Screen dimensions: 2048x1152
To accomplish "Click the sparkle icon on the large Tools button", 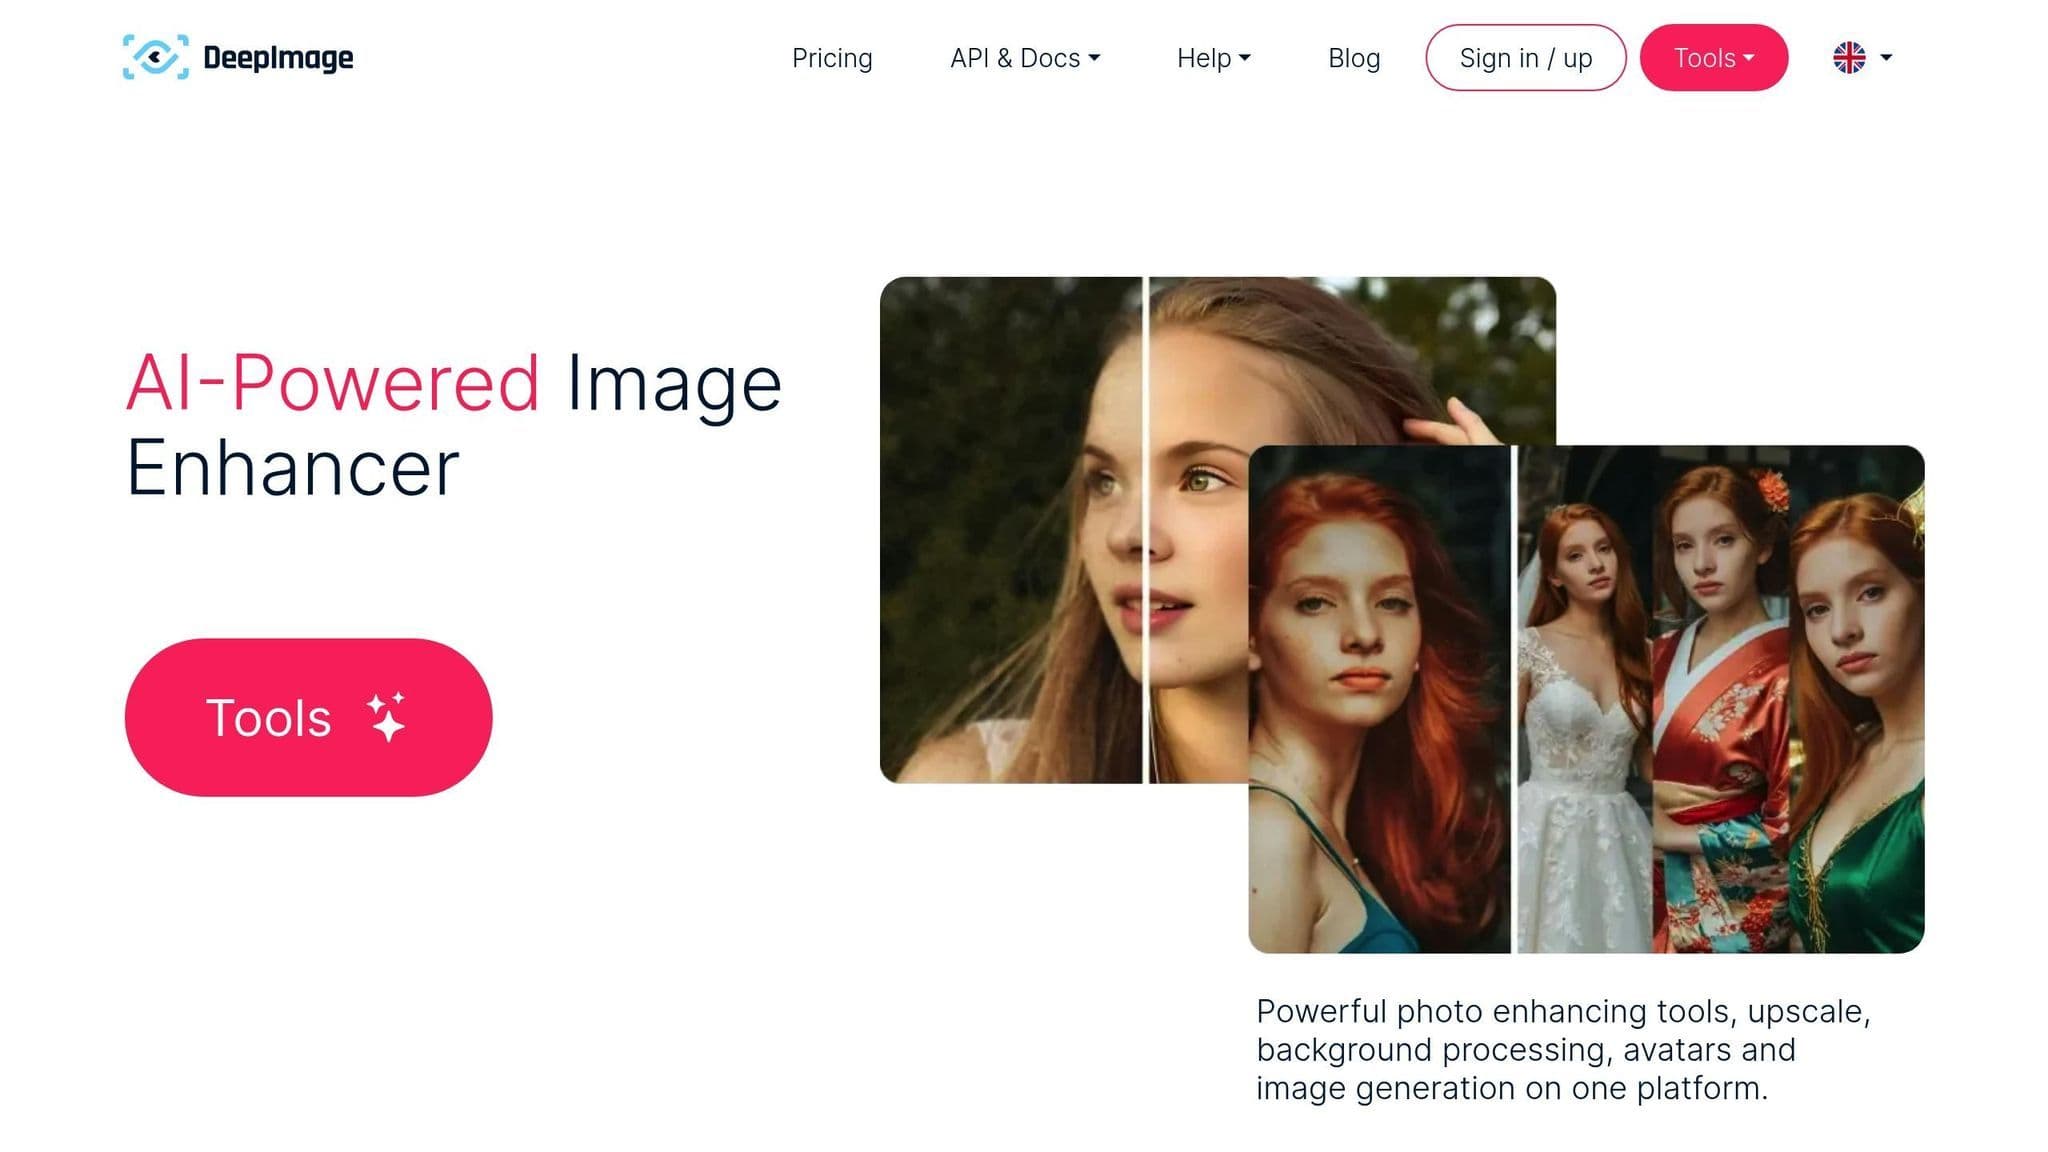I will 387,717.
